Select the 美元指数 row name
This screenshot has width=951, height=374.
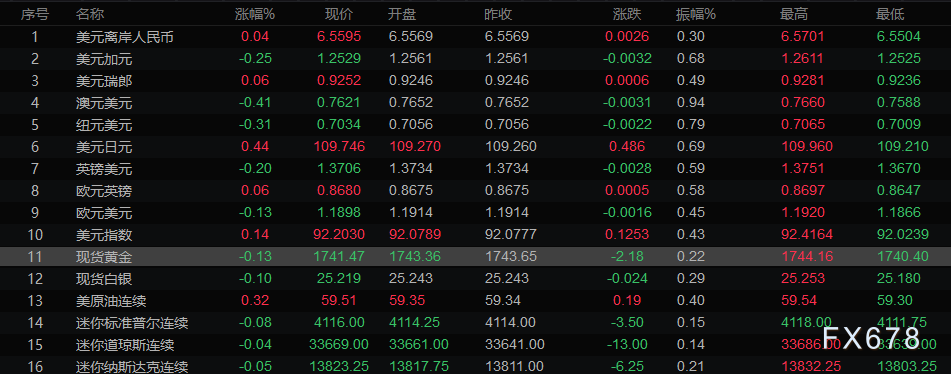tap(104, 235)
